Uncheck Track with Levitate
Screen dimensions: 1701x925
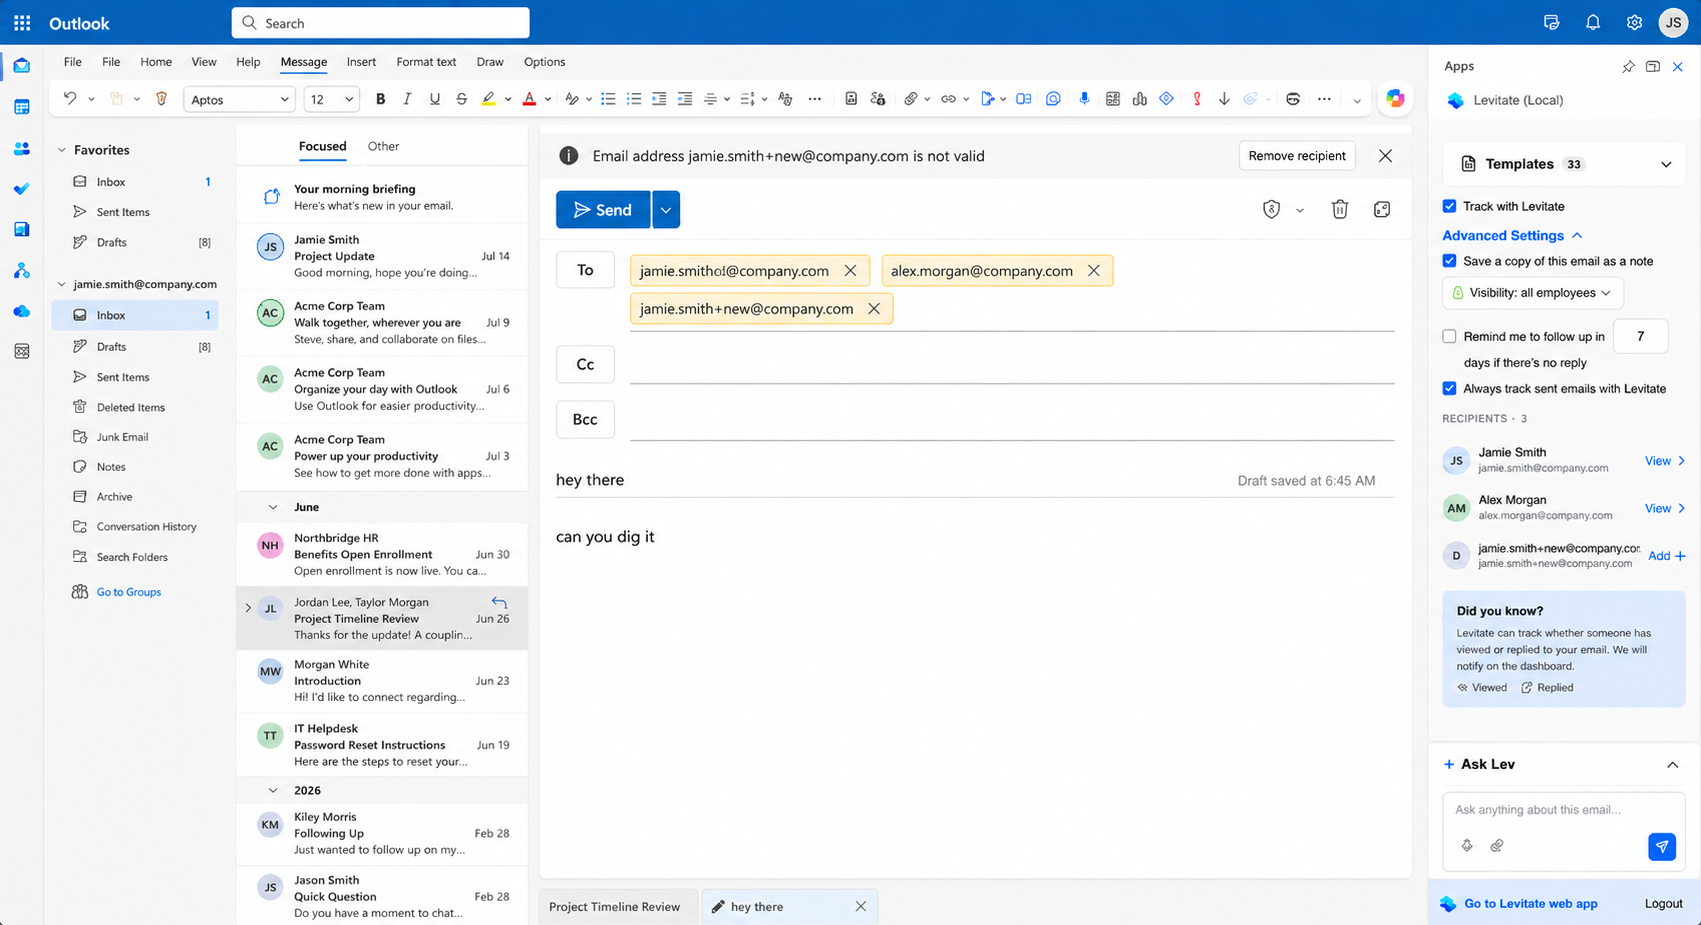click(x=1449, y=206)
